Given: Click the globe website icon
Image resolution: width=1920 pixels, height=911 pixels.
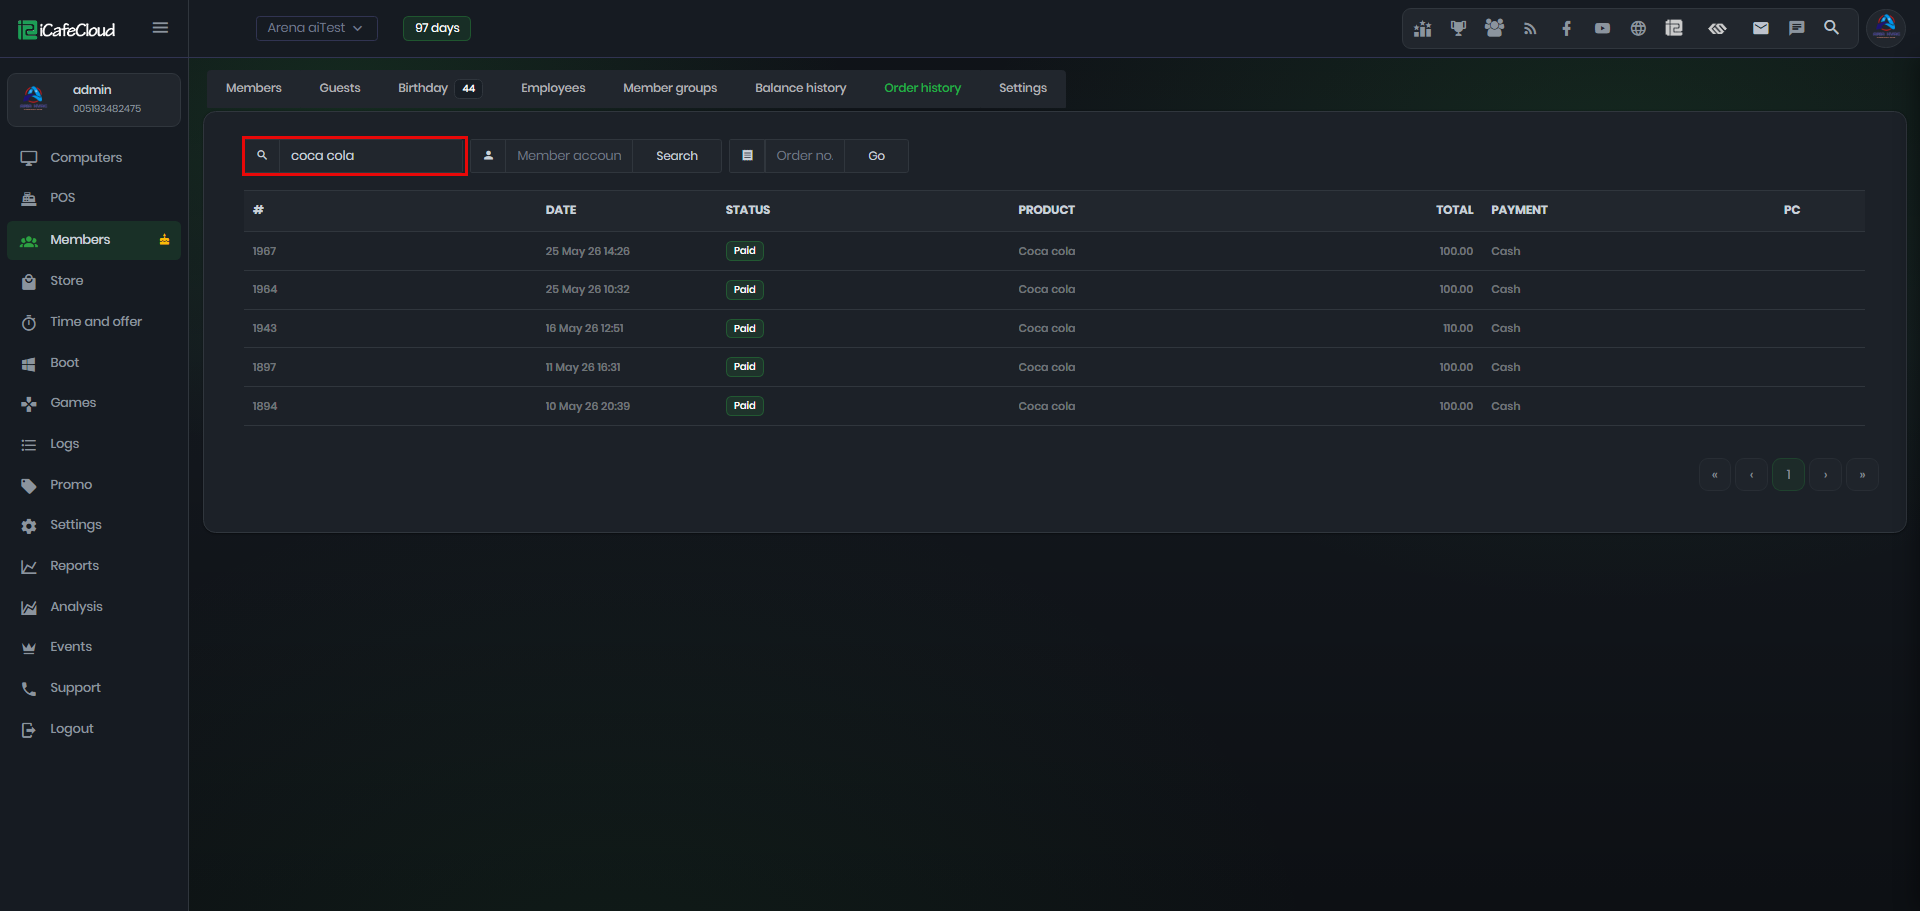Looking at the screenshot, I should tap(1638, 28).
